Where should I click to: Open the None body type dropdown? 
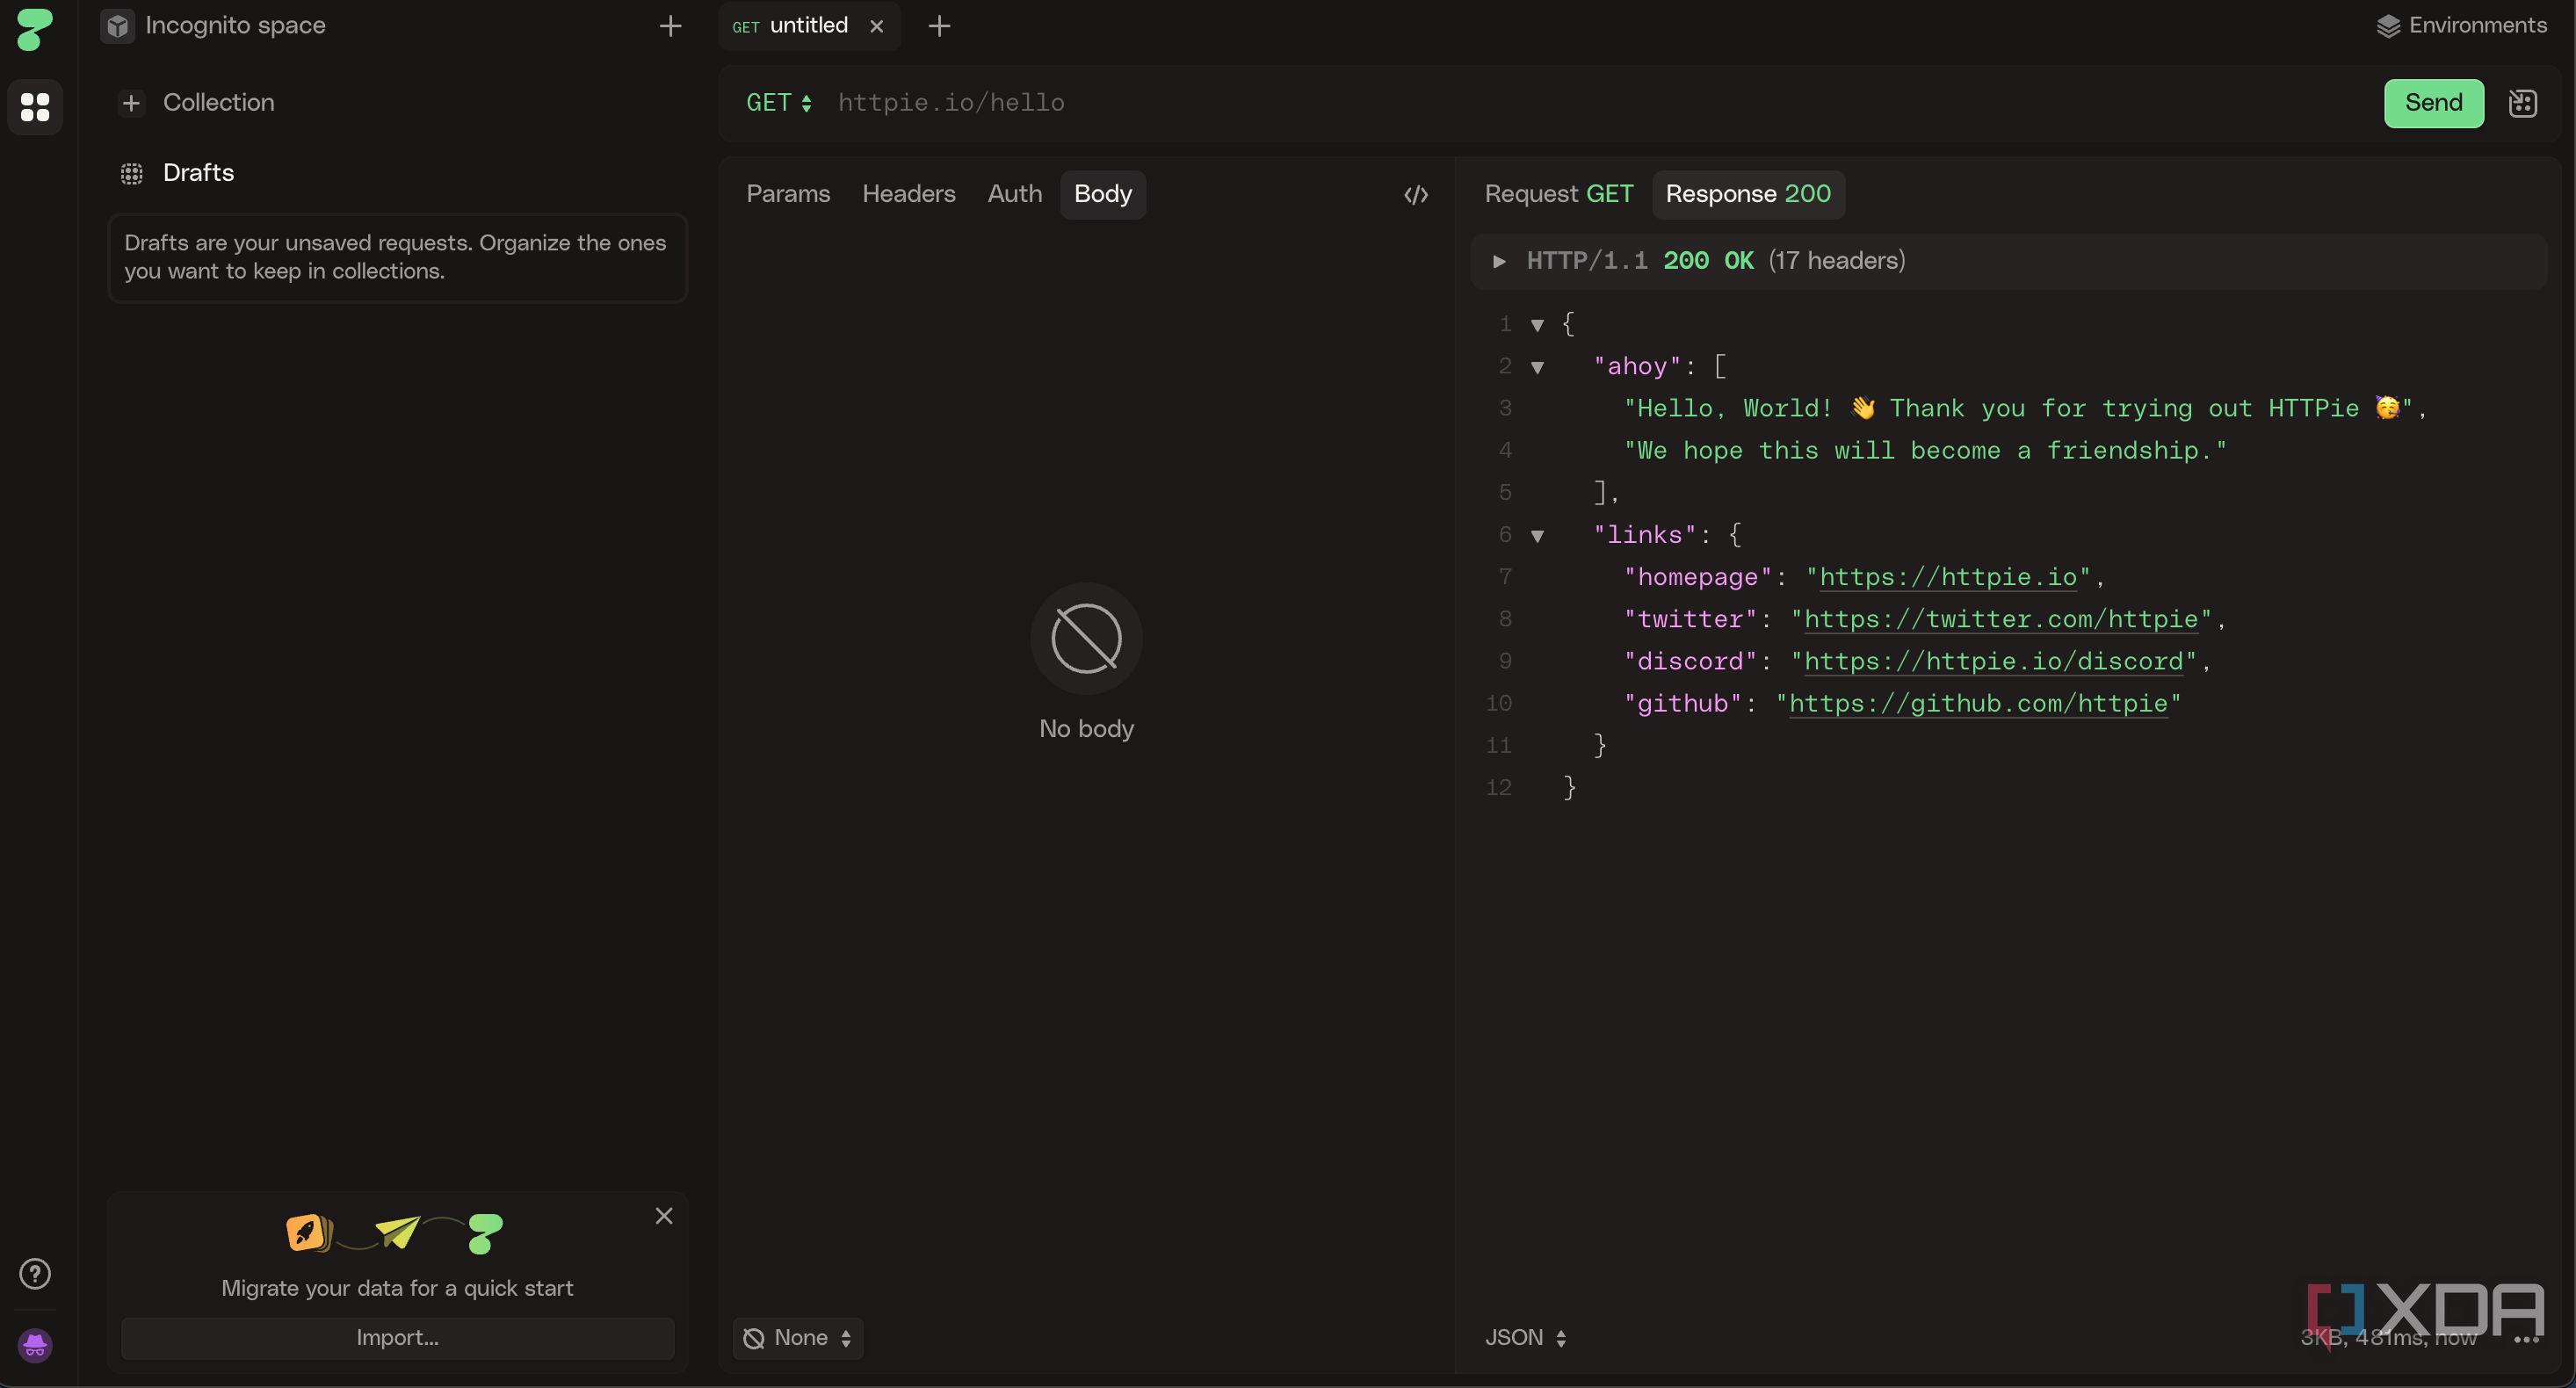(798, 1338)
